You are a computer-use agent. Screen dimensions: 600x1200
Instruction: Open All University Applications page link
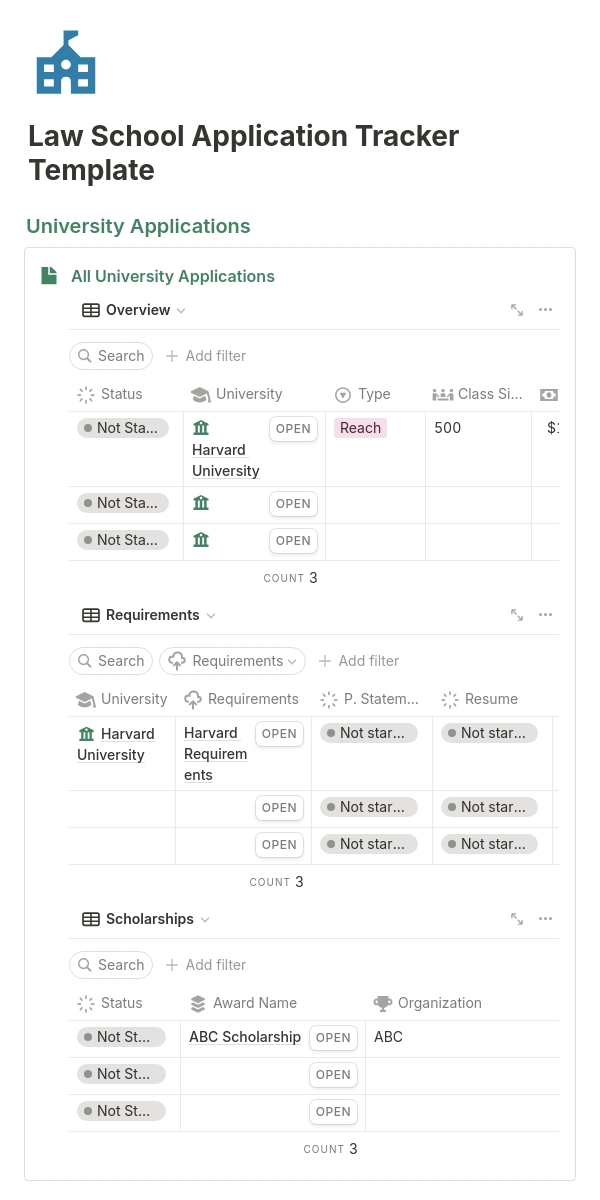click(x=172, y=276)
